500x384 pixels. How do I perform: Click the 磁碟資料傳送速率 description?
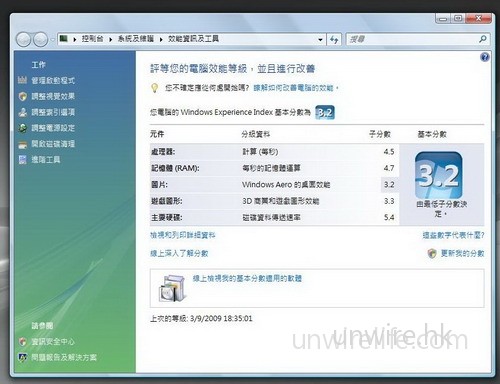click(x=271, y=218)
